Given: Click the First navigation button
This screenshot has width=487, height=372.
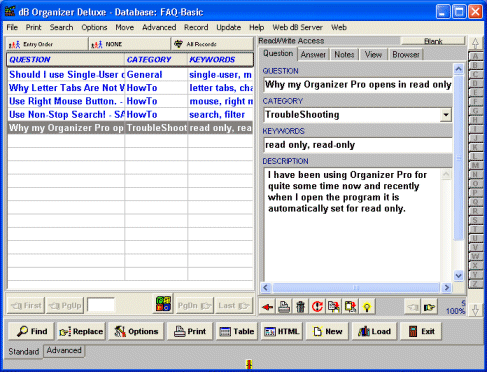Looking at the screenshot, I should pyautogui.click(x=26, y=305).
